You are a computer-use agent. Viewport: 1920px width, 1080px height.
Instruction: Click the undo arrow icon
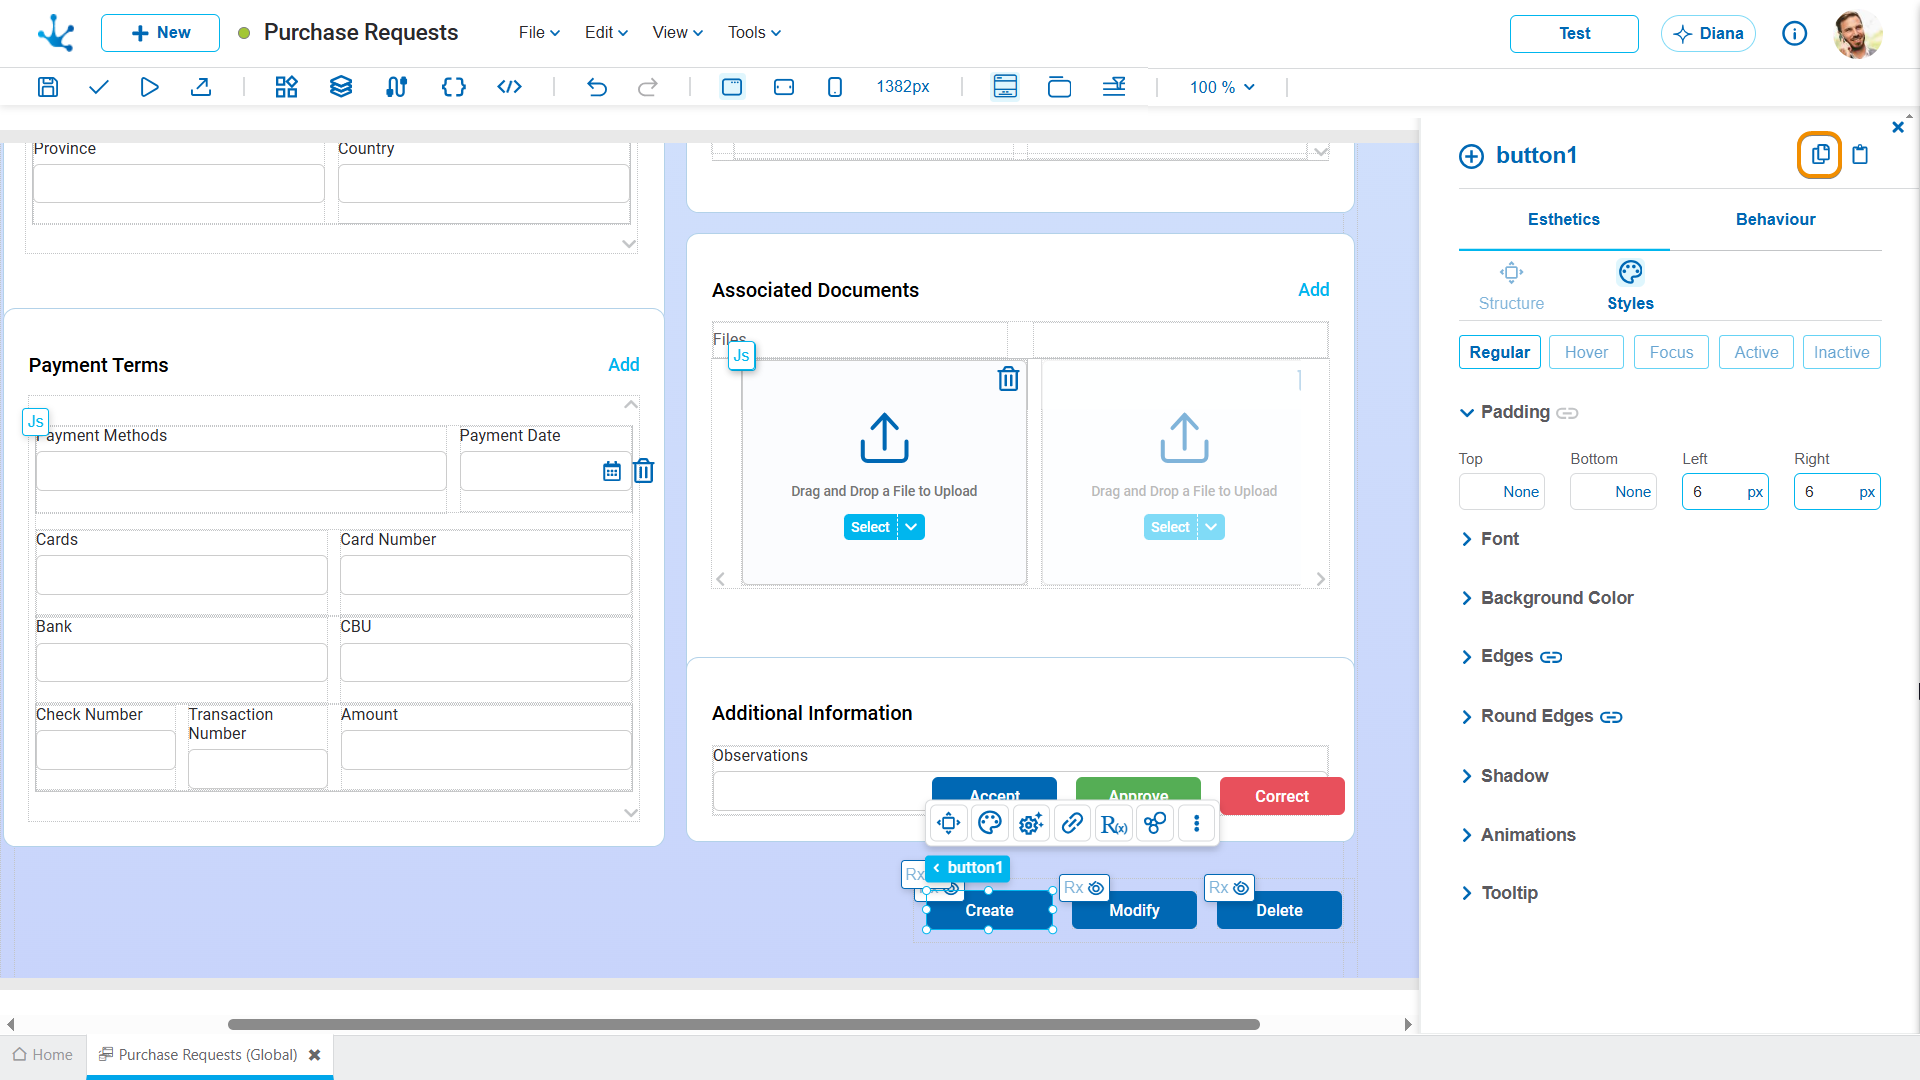coord(597,87)
